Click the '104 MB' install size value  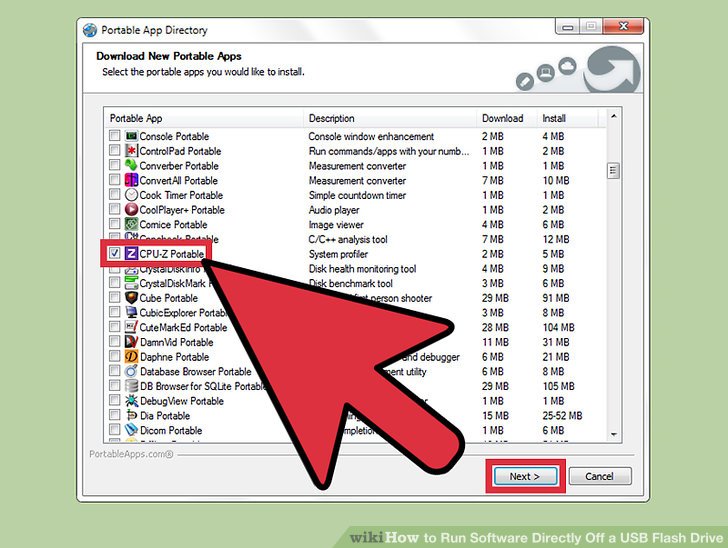tap(559, 327)
